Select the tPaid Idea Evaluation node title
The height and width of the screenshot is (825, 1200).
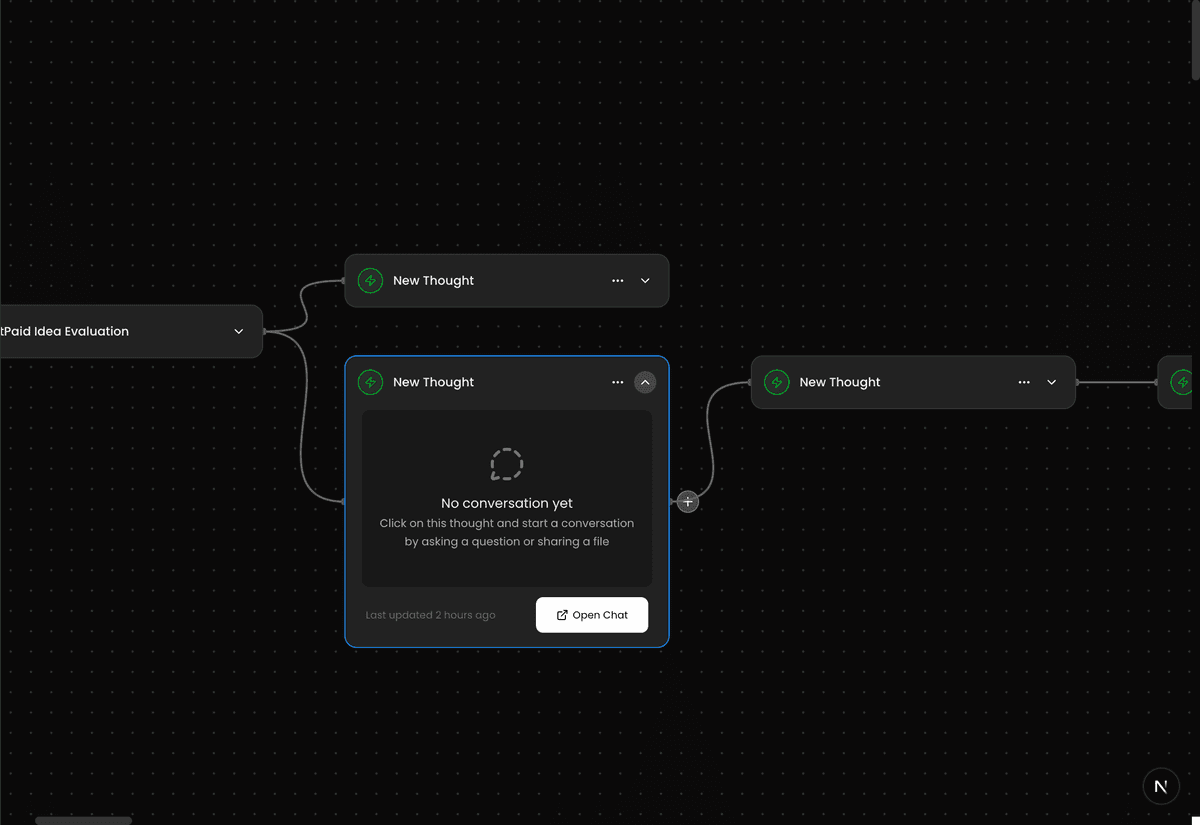coord(65,331)
